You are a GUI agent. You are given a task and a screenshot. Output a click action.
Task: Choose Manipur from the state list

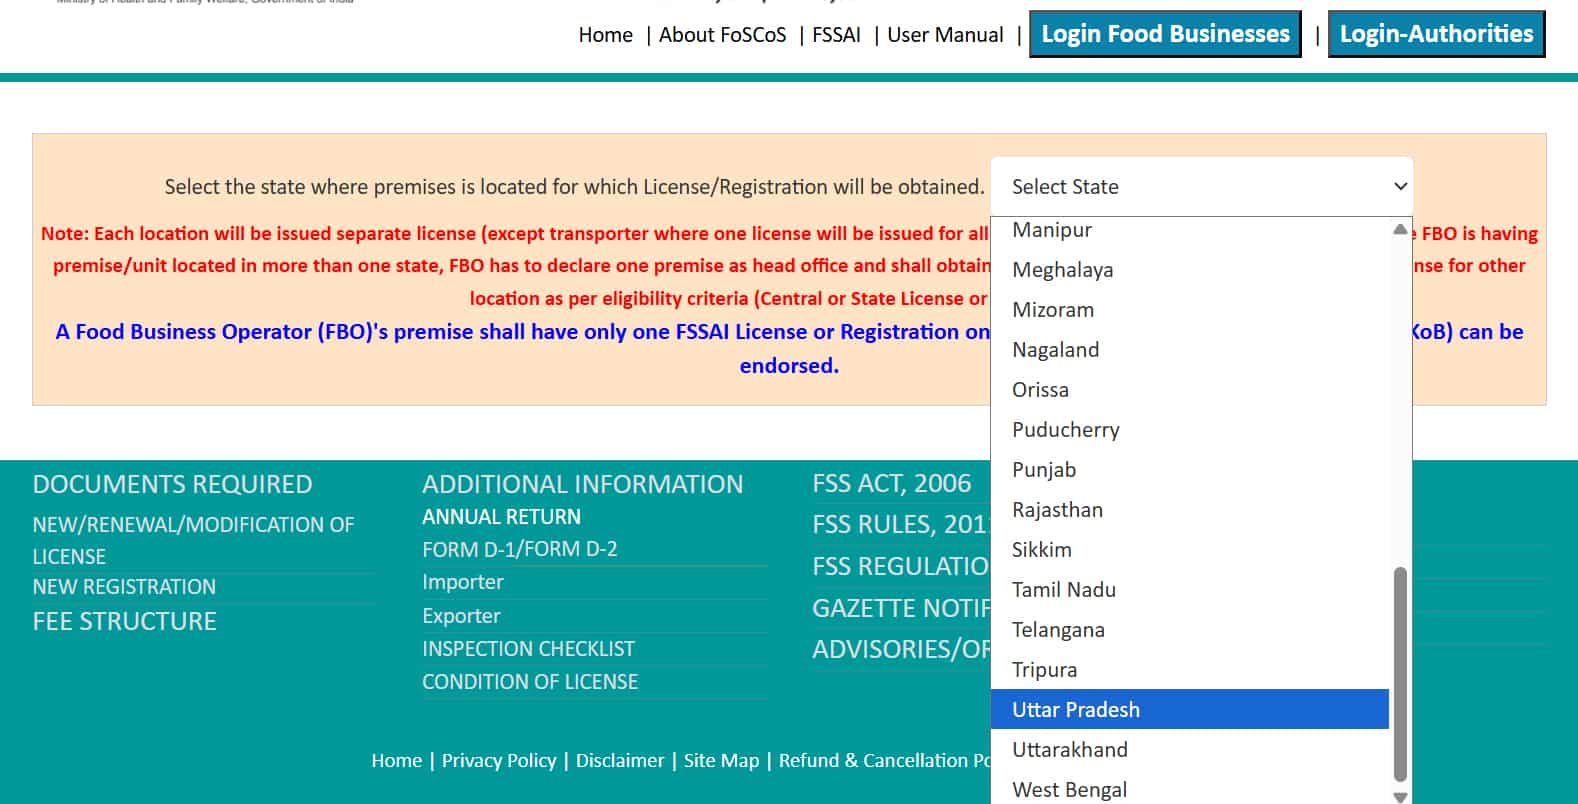point(1190,230)
